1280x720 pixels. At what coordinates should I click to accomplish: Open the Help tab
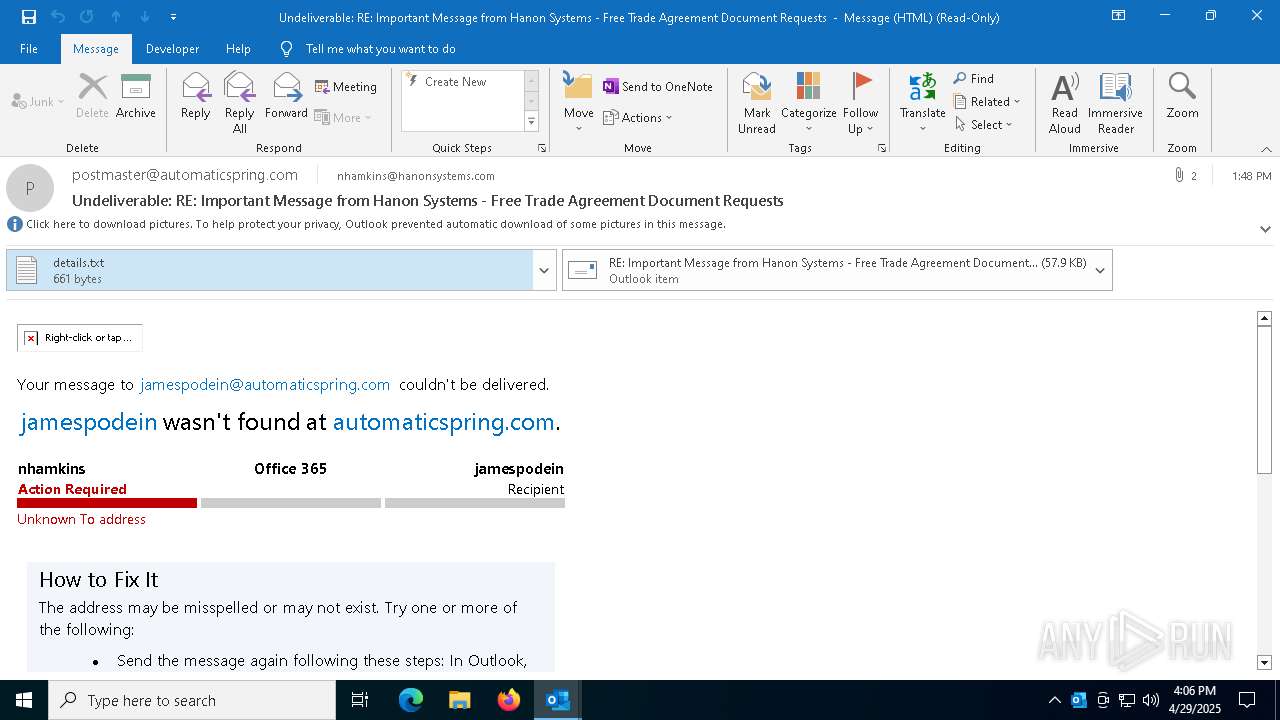point(238,48)
